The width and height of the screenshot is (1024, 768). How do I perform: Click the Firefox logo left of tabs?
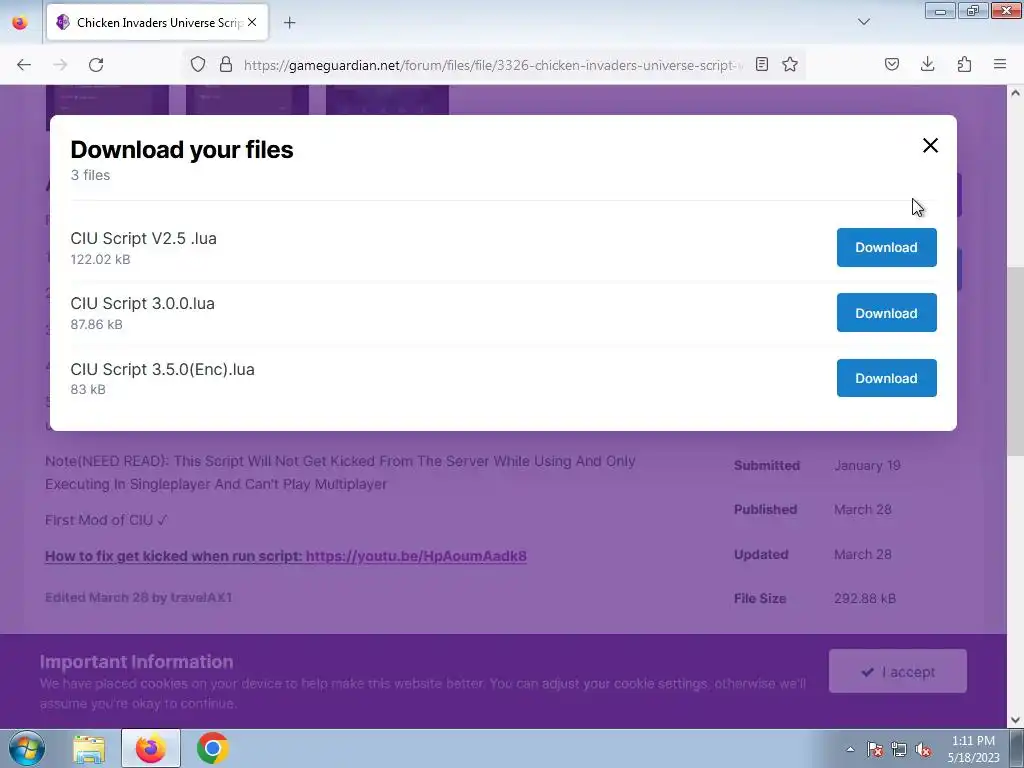point(20,22)
